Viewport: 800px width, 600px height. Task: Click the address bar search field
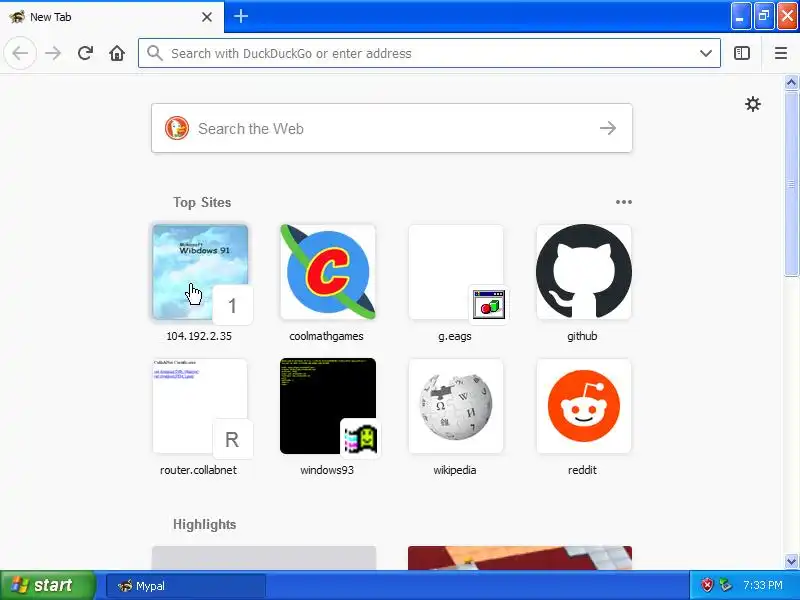(x=429, y=53)
